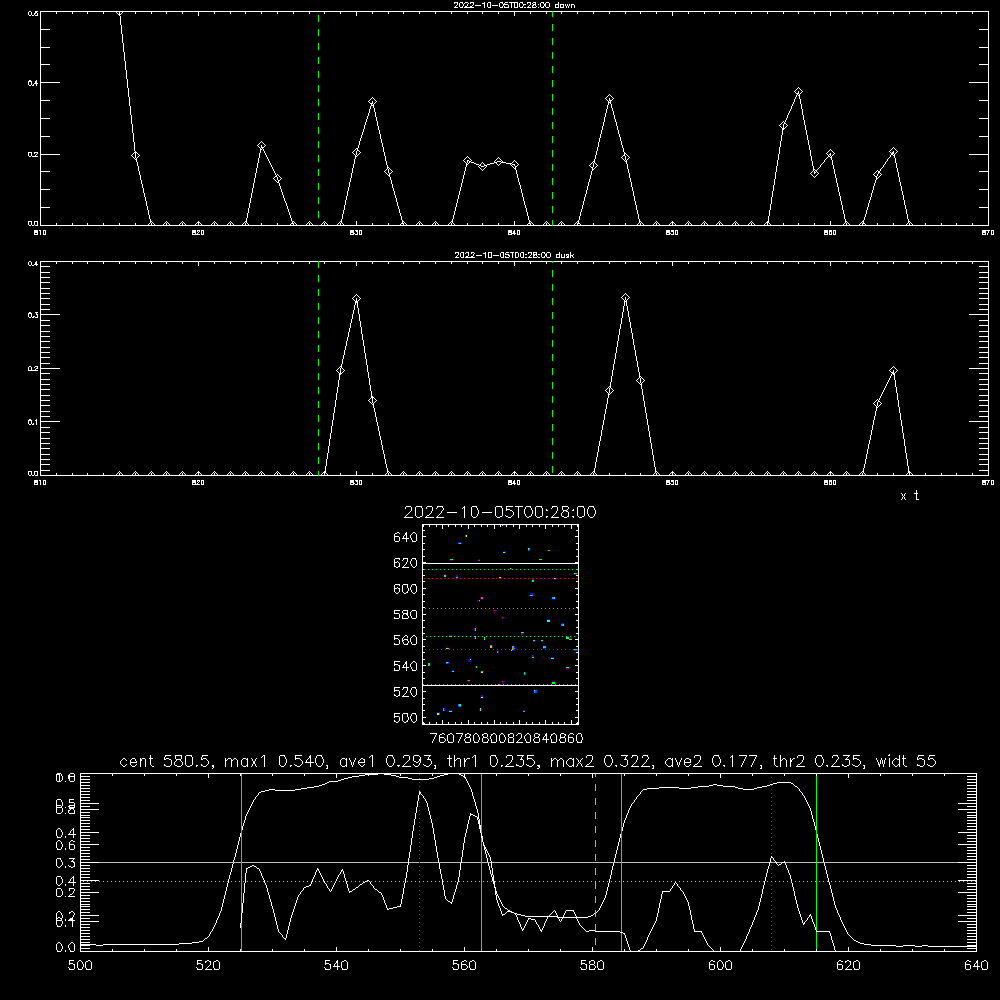
Task: Click the "600" y-axis label of scatter plot
Action: 405,589
